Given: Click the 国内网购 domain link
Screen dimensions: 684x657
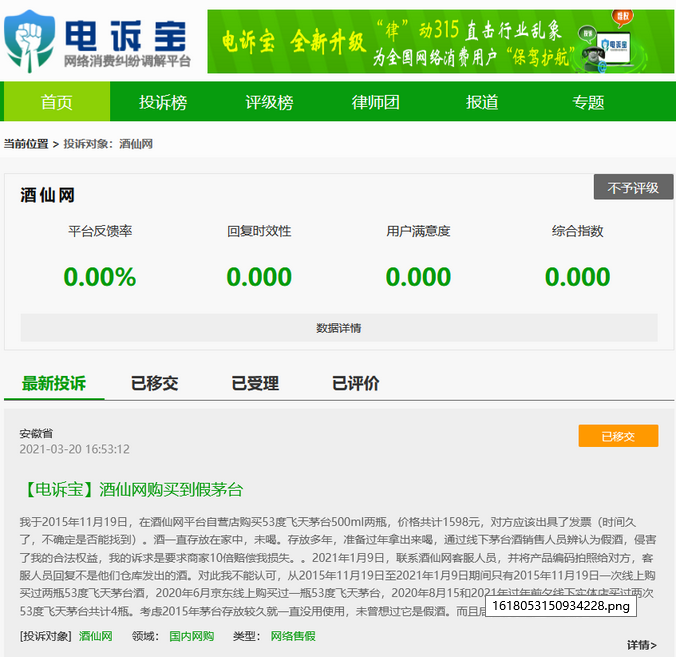Looking at the screenshot, I should pos(192,636).
